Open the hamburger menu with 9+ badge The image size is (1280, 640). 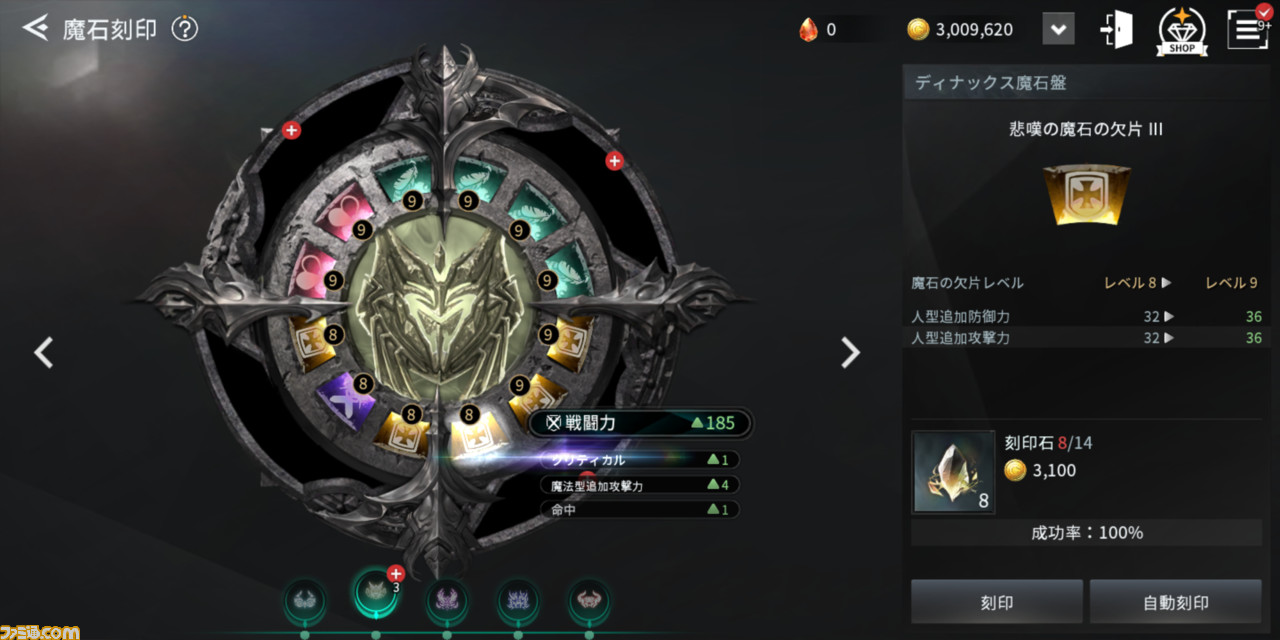(x=1248, y=29)
